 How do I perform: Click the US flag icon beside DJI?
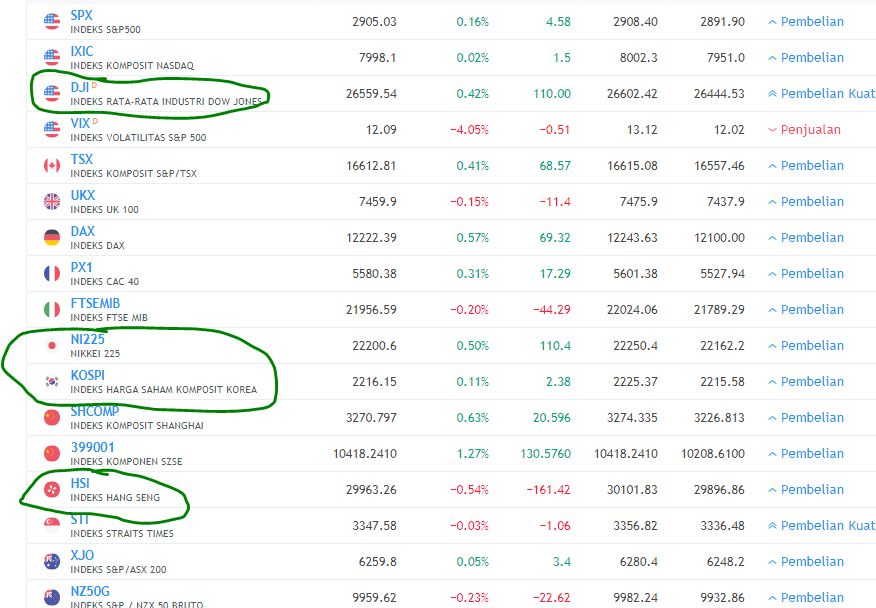pos(51,93)
